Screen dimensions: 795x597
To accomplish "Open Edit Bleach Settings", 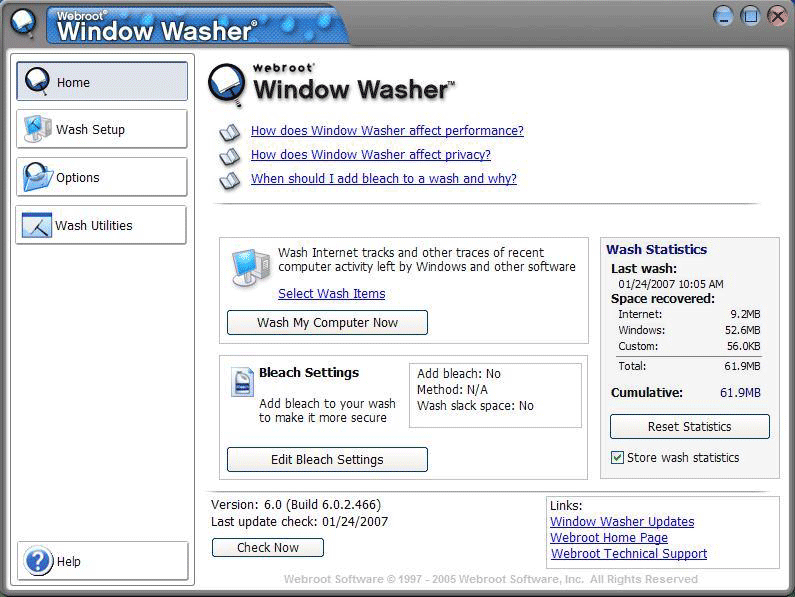I will [328, 460].
